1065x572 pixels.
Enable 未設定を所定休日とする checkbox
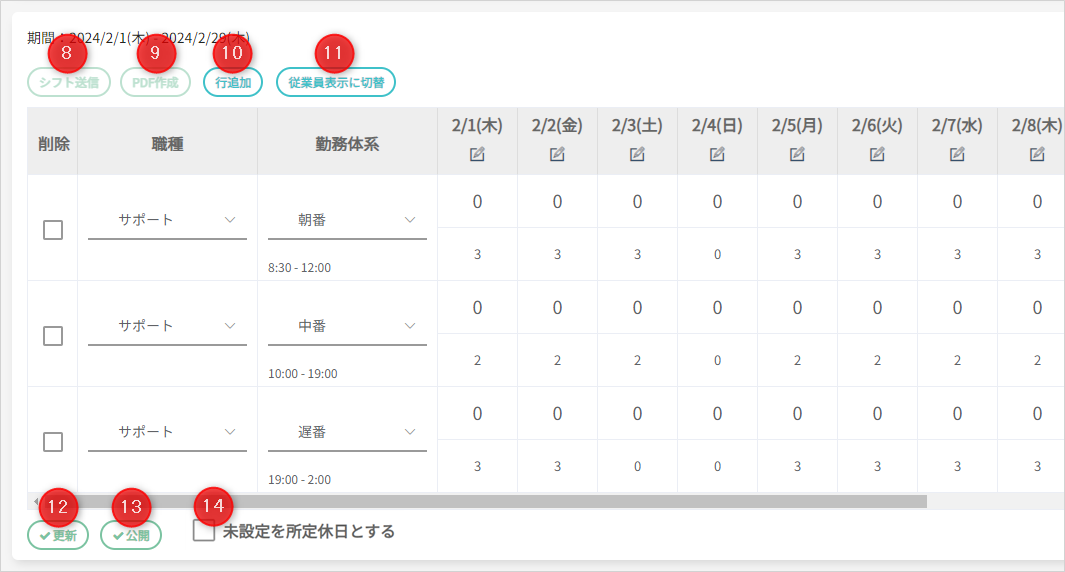pyautogui.click(x=204, y=531)
